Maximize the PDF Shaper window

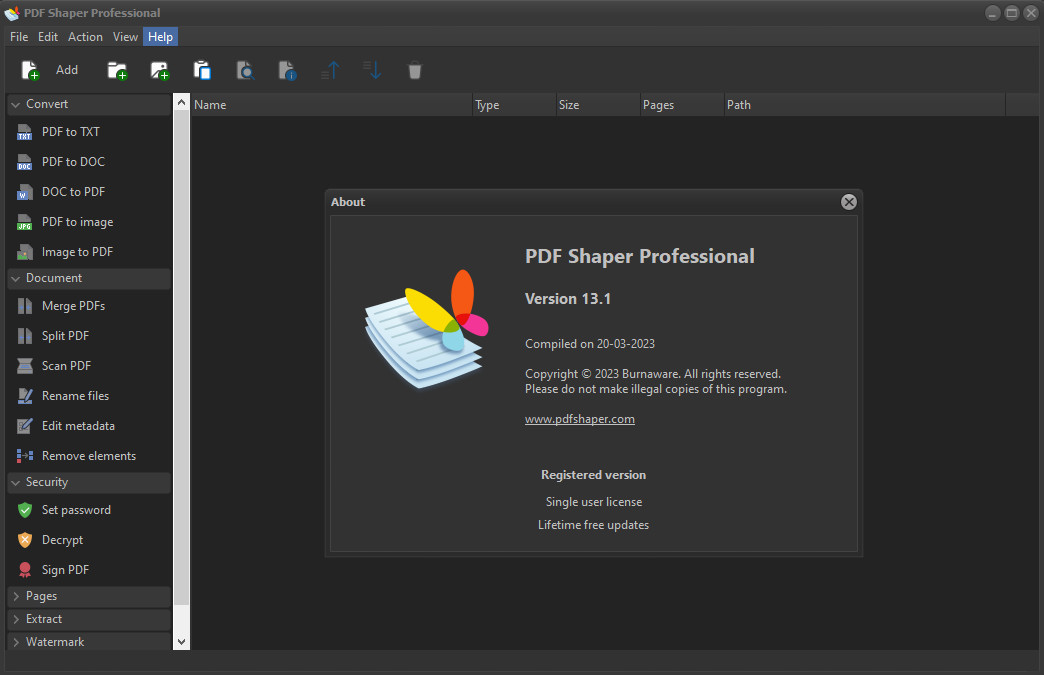click(x=1011, y=13)
